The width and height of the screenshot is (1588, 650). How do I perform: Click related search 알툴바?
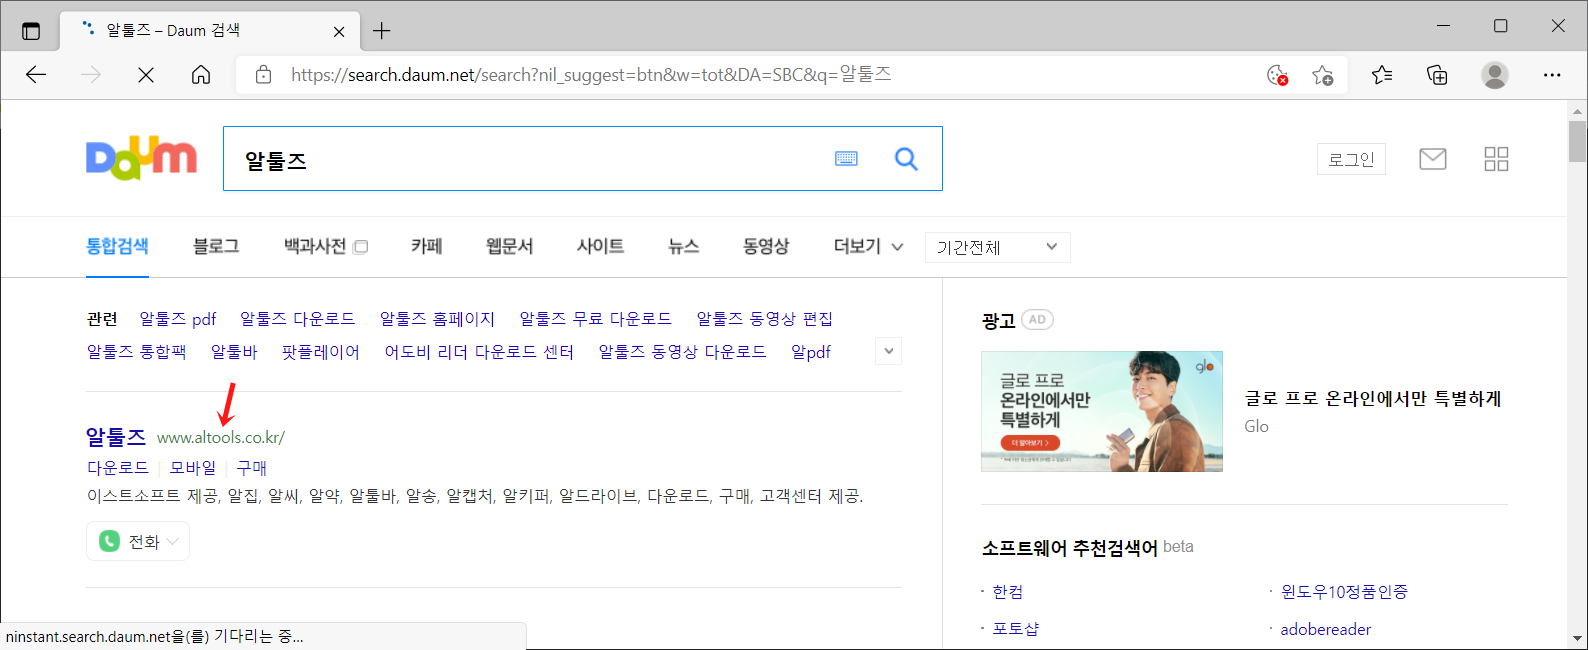(234, 351)
